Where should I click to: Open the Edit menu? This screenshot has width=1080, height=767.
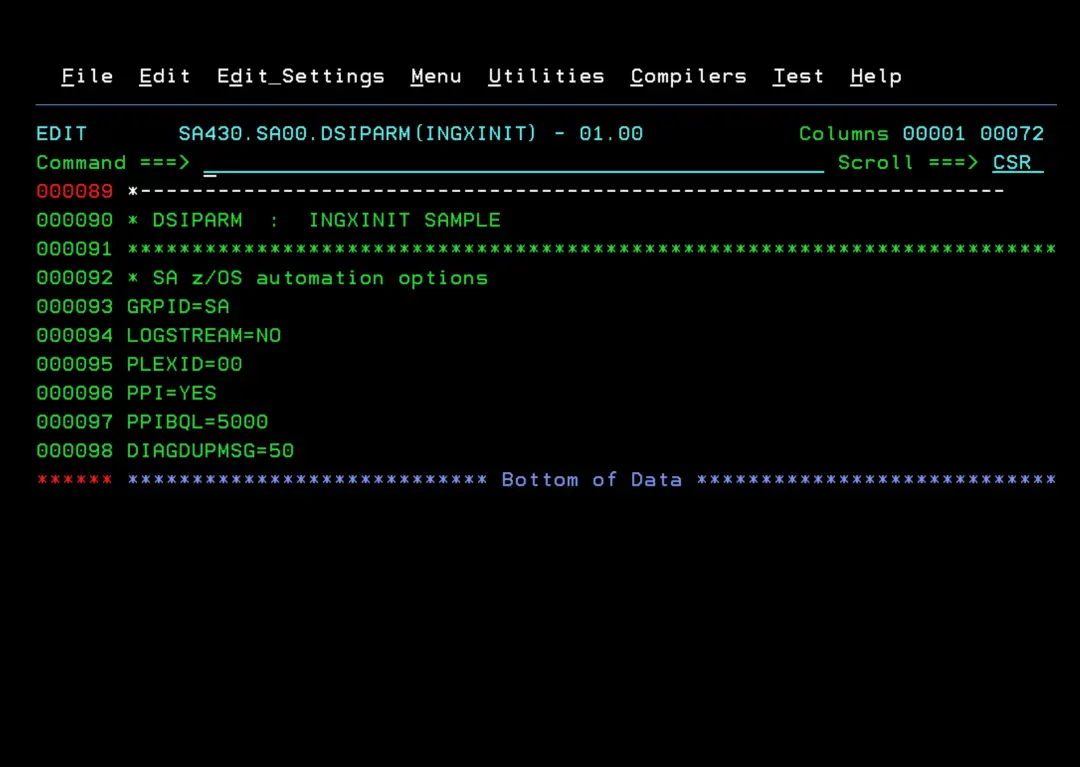click(165, 76)
